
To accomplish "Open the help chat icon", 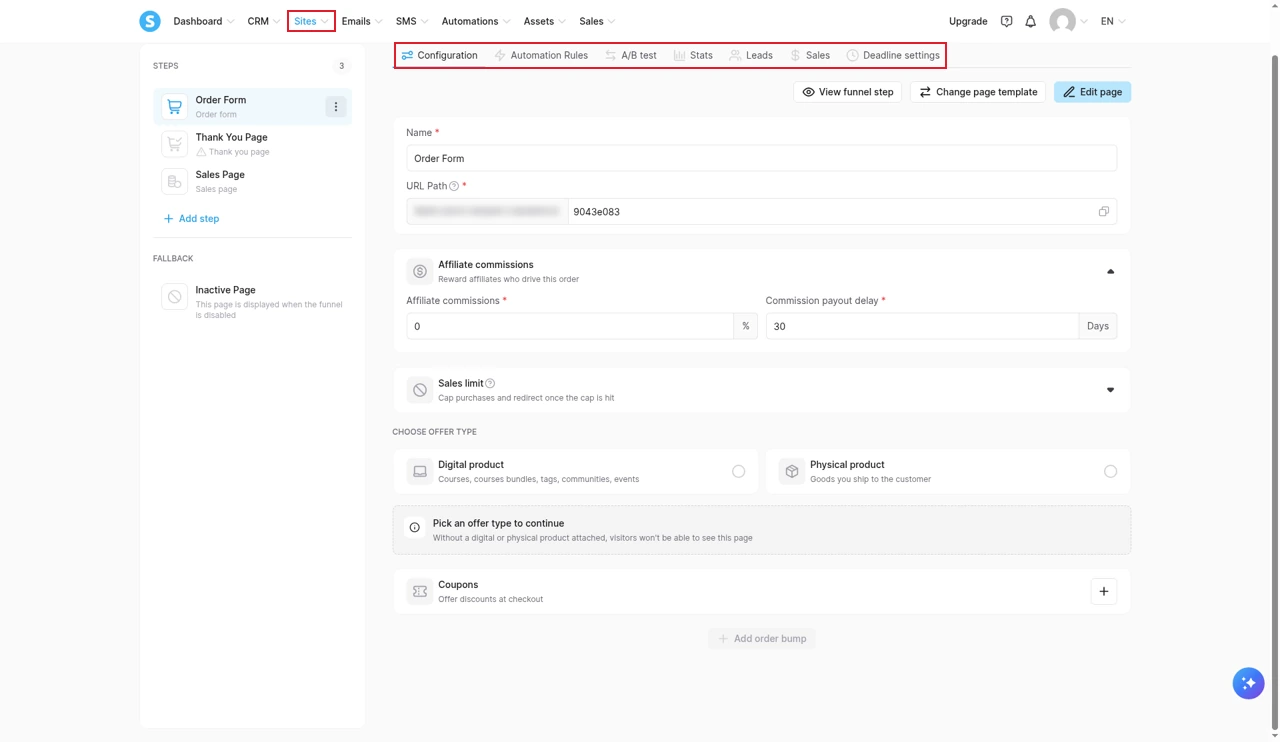I will 1006,21.
